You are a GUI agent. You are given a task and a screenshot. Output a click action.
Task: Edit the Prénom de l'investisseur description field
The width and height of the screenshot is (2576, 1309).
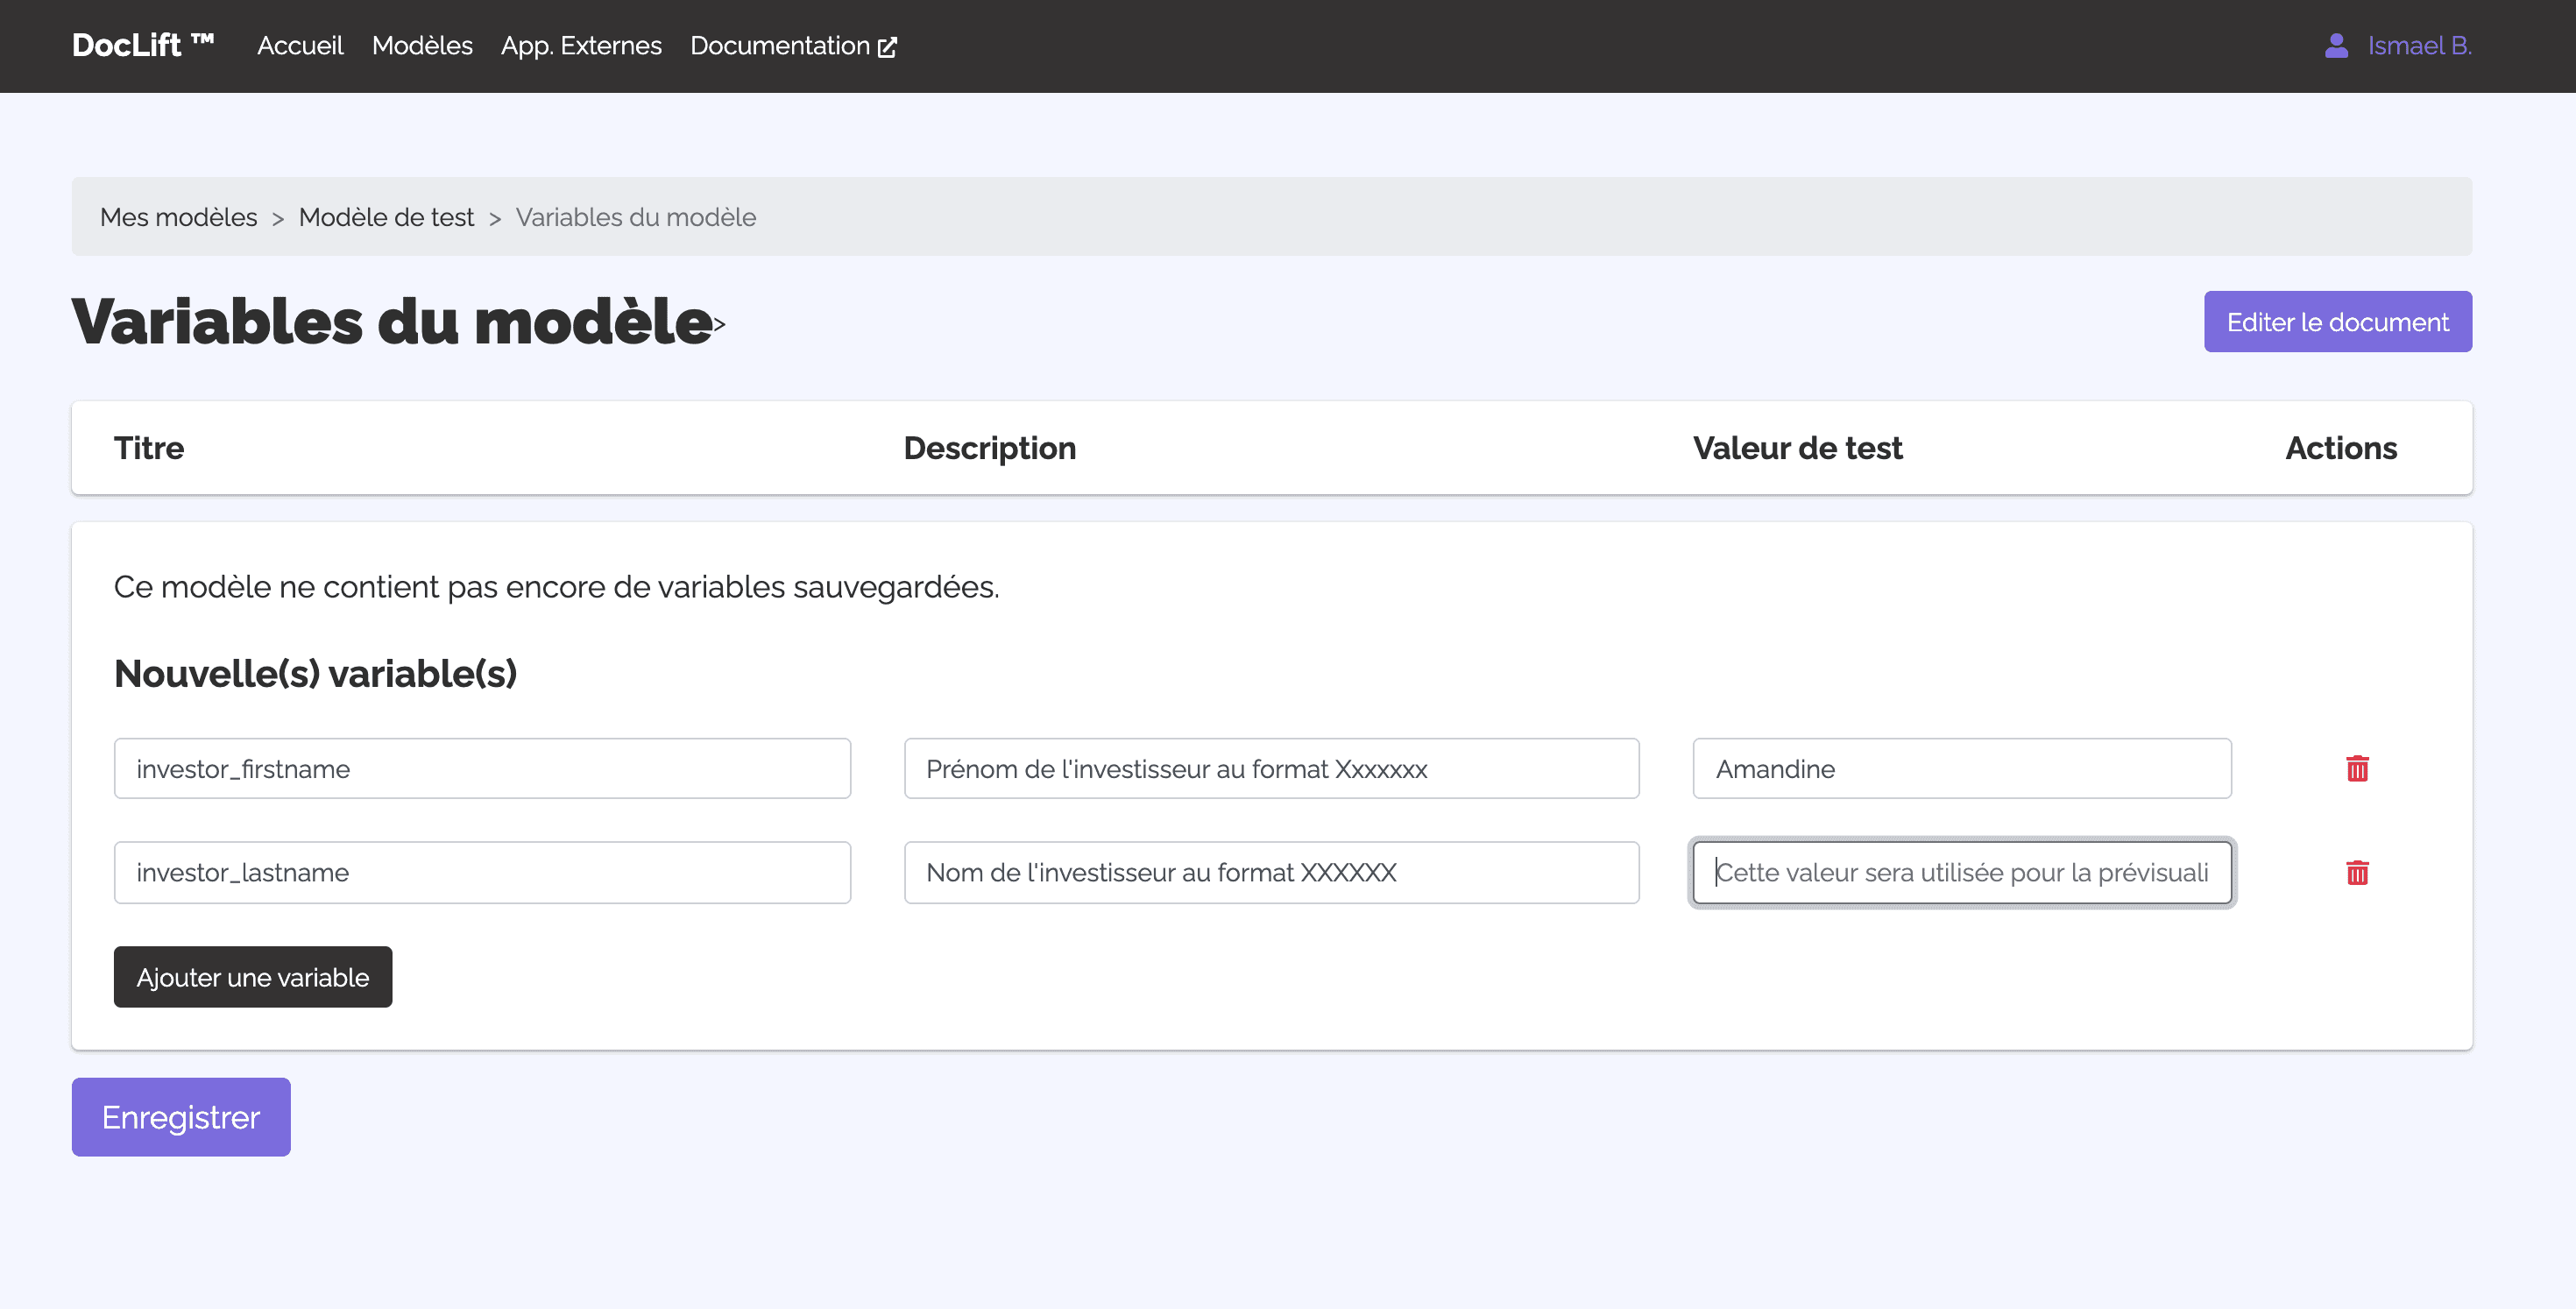(x=1271, y=768)
